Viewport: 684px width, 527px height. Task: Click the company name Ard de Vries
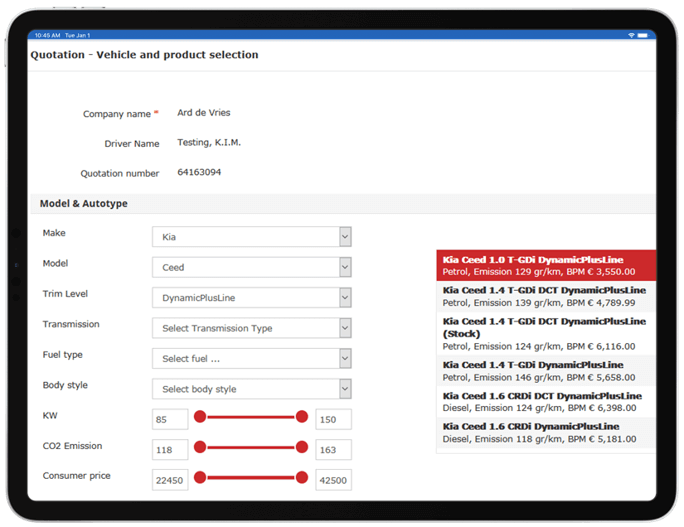(204, 113)
